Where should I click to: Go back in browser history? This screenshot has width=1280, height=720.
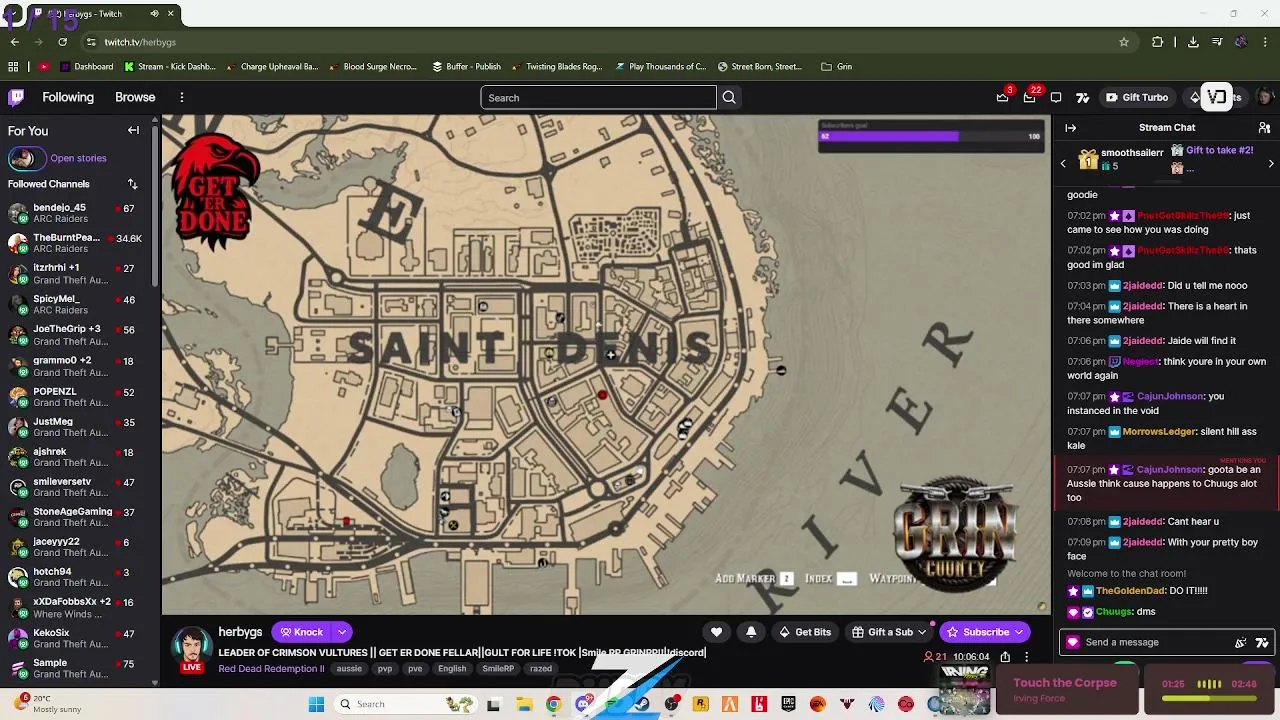pyautogui.click(x=14, y=42)
